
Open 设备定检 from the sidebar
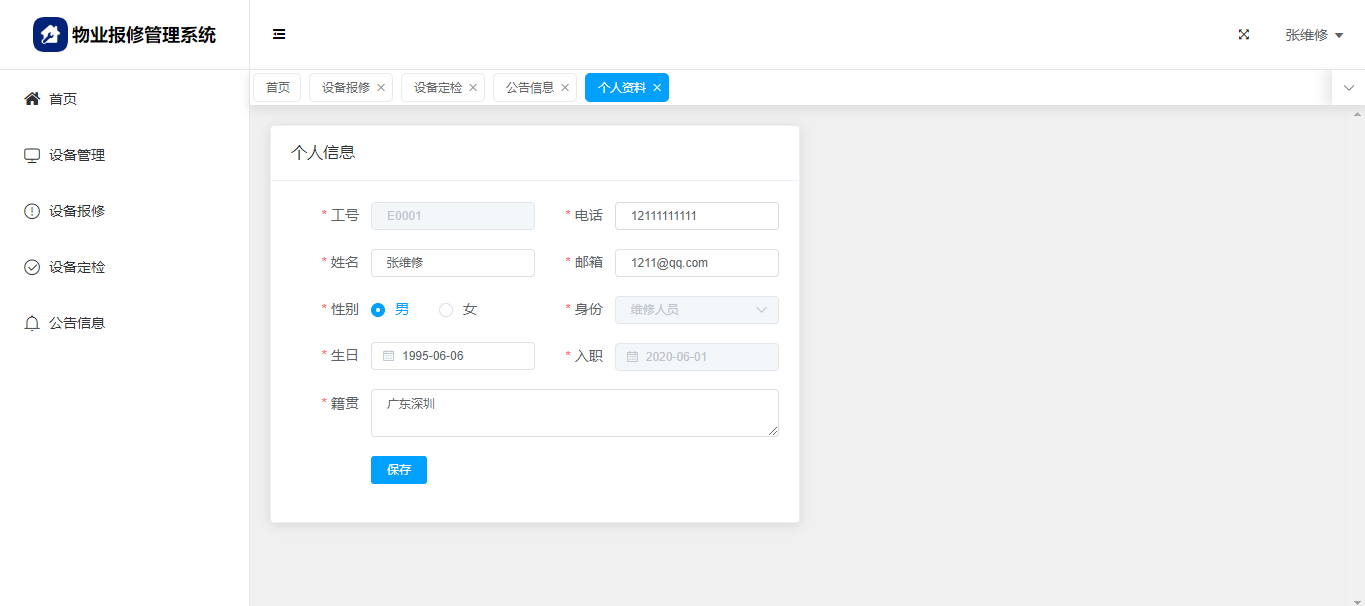point(77,267)
